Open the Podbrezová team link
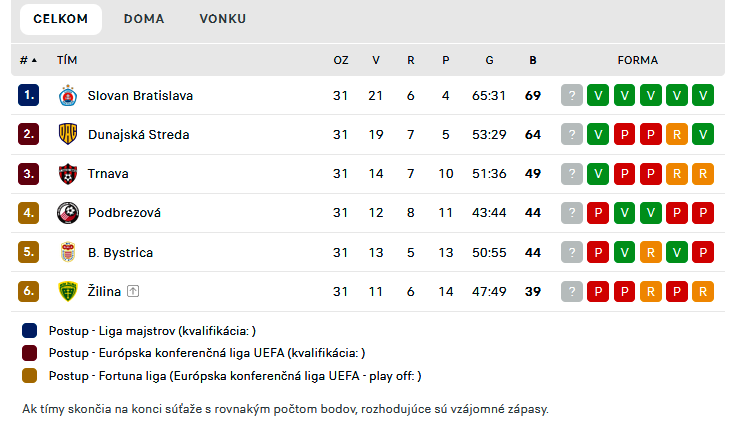 tap(124, 213)
